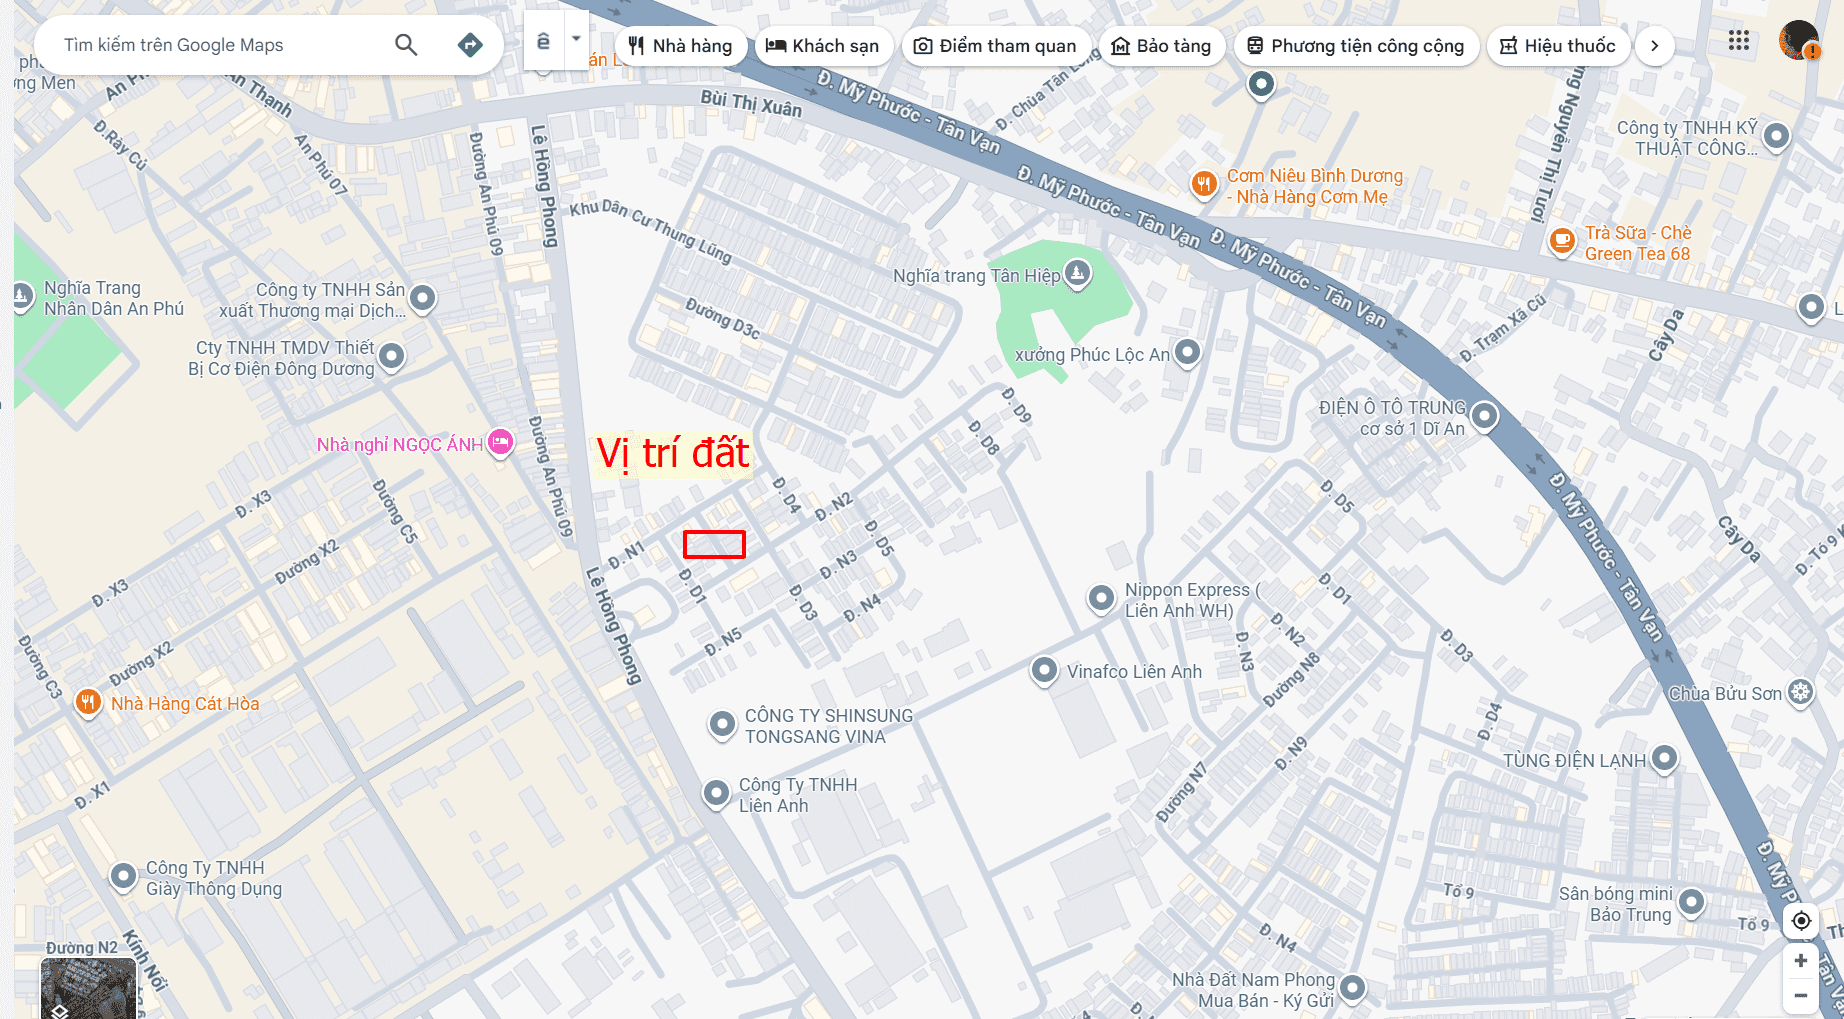Screen dimensions: 1844x1019
Task: Expand the travel mode dropdown arrow
Action: click(x=576, y=39)
